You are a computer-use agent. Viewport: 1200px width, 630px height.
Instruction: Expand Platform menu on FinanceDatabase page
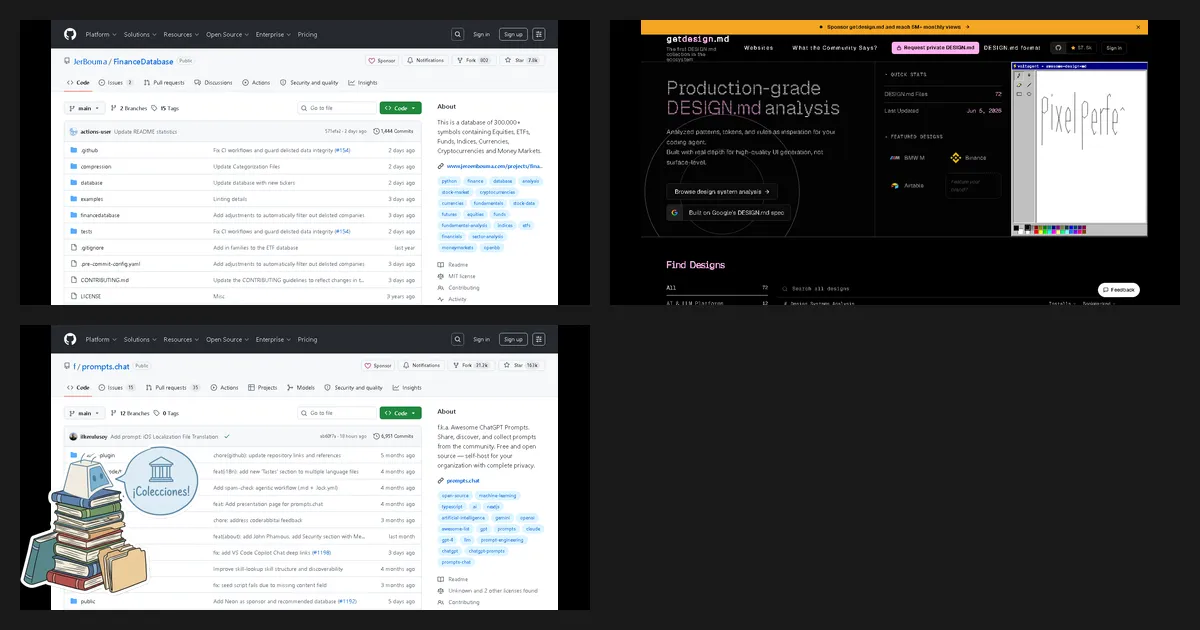click(x=100, y=34)
